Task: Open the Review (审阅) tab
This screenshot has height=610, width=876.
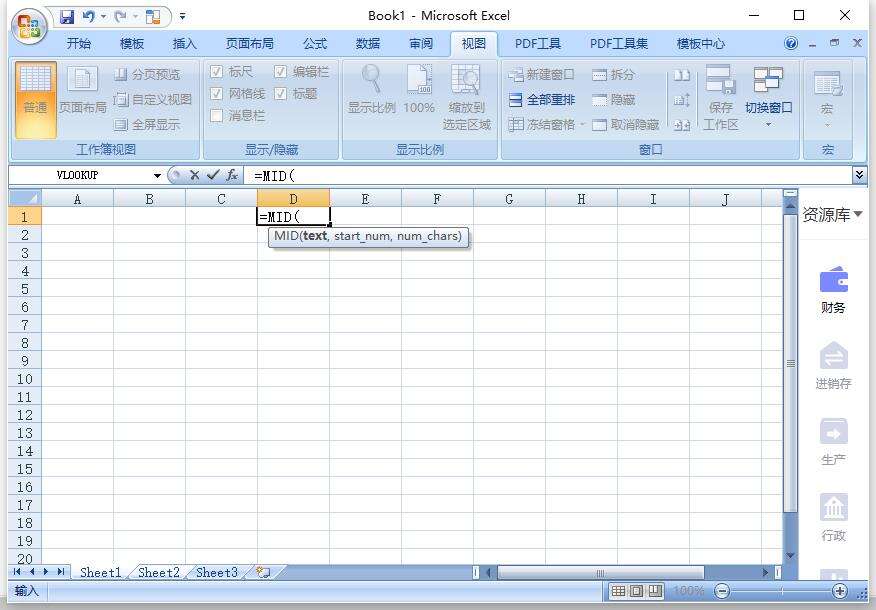Action: [x=421, y=44]
